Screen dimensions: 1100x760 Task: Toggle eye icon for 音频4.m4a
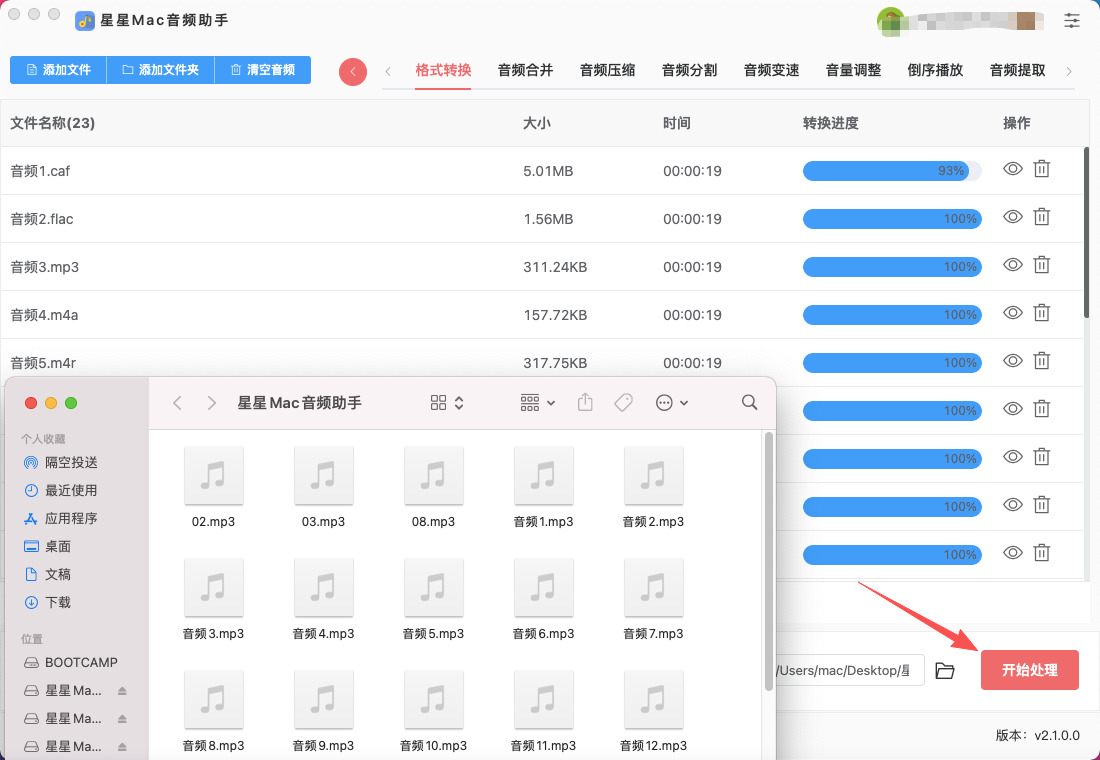click(1013, 314)
